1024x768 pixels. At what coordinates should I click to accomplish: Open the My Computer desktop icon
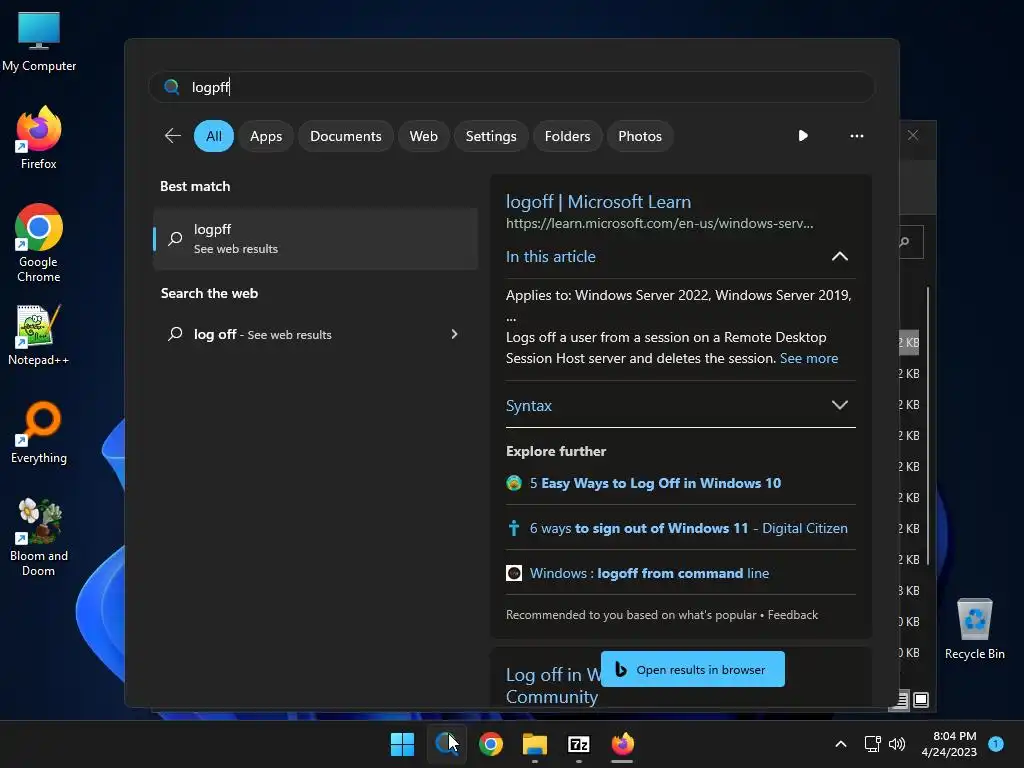39,42
